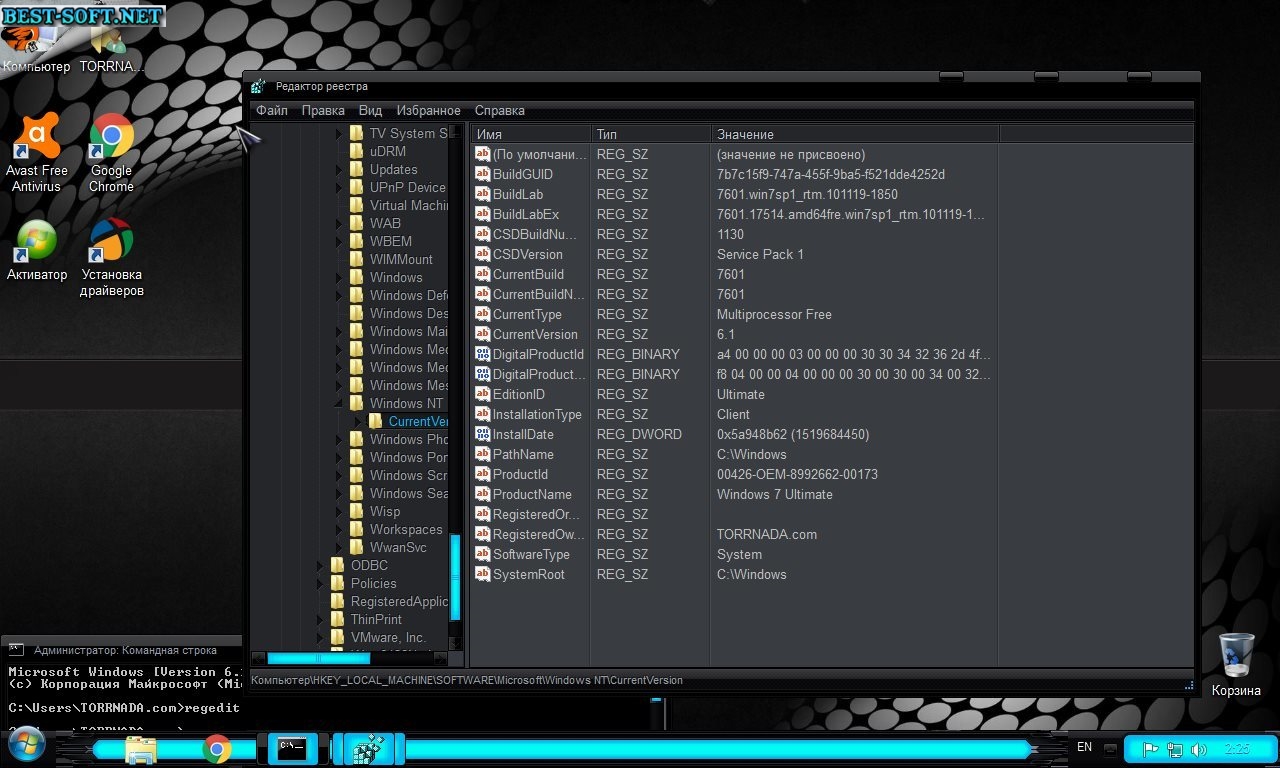Viewport: 1280px width, 768px height.
Task: Click the file explorer taskbar icon
Action: tap(141, 748)
